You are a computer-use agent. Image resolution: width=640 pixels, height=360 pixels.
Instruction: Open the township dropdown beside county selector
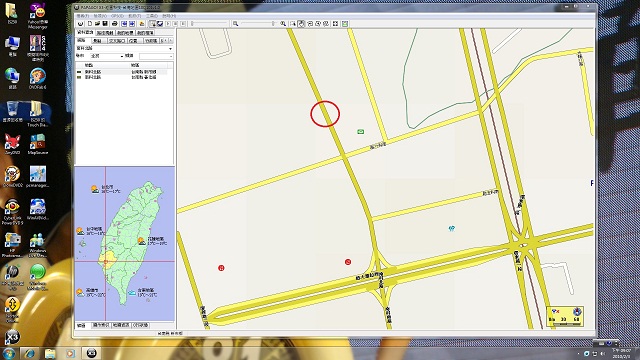click(156, 56)
